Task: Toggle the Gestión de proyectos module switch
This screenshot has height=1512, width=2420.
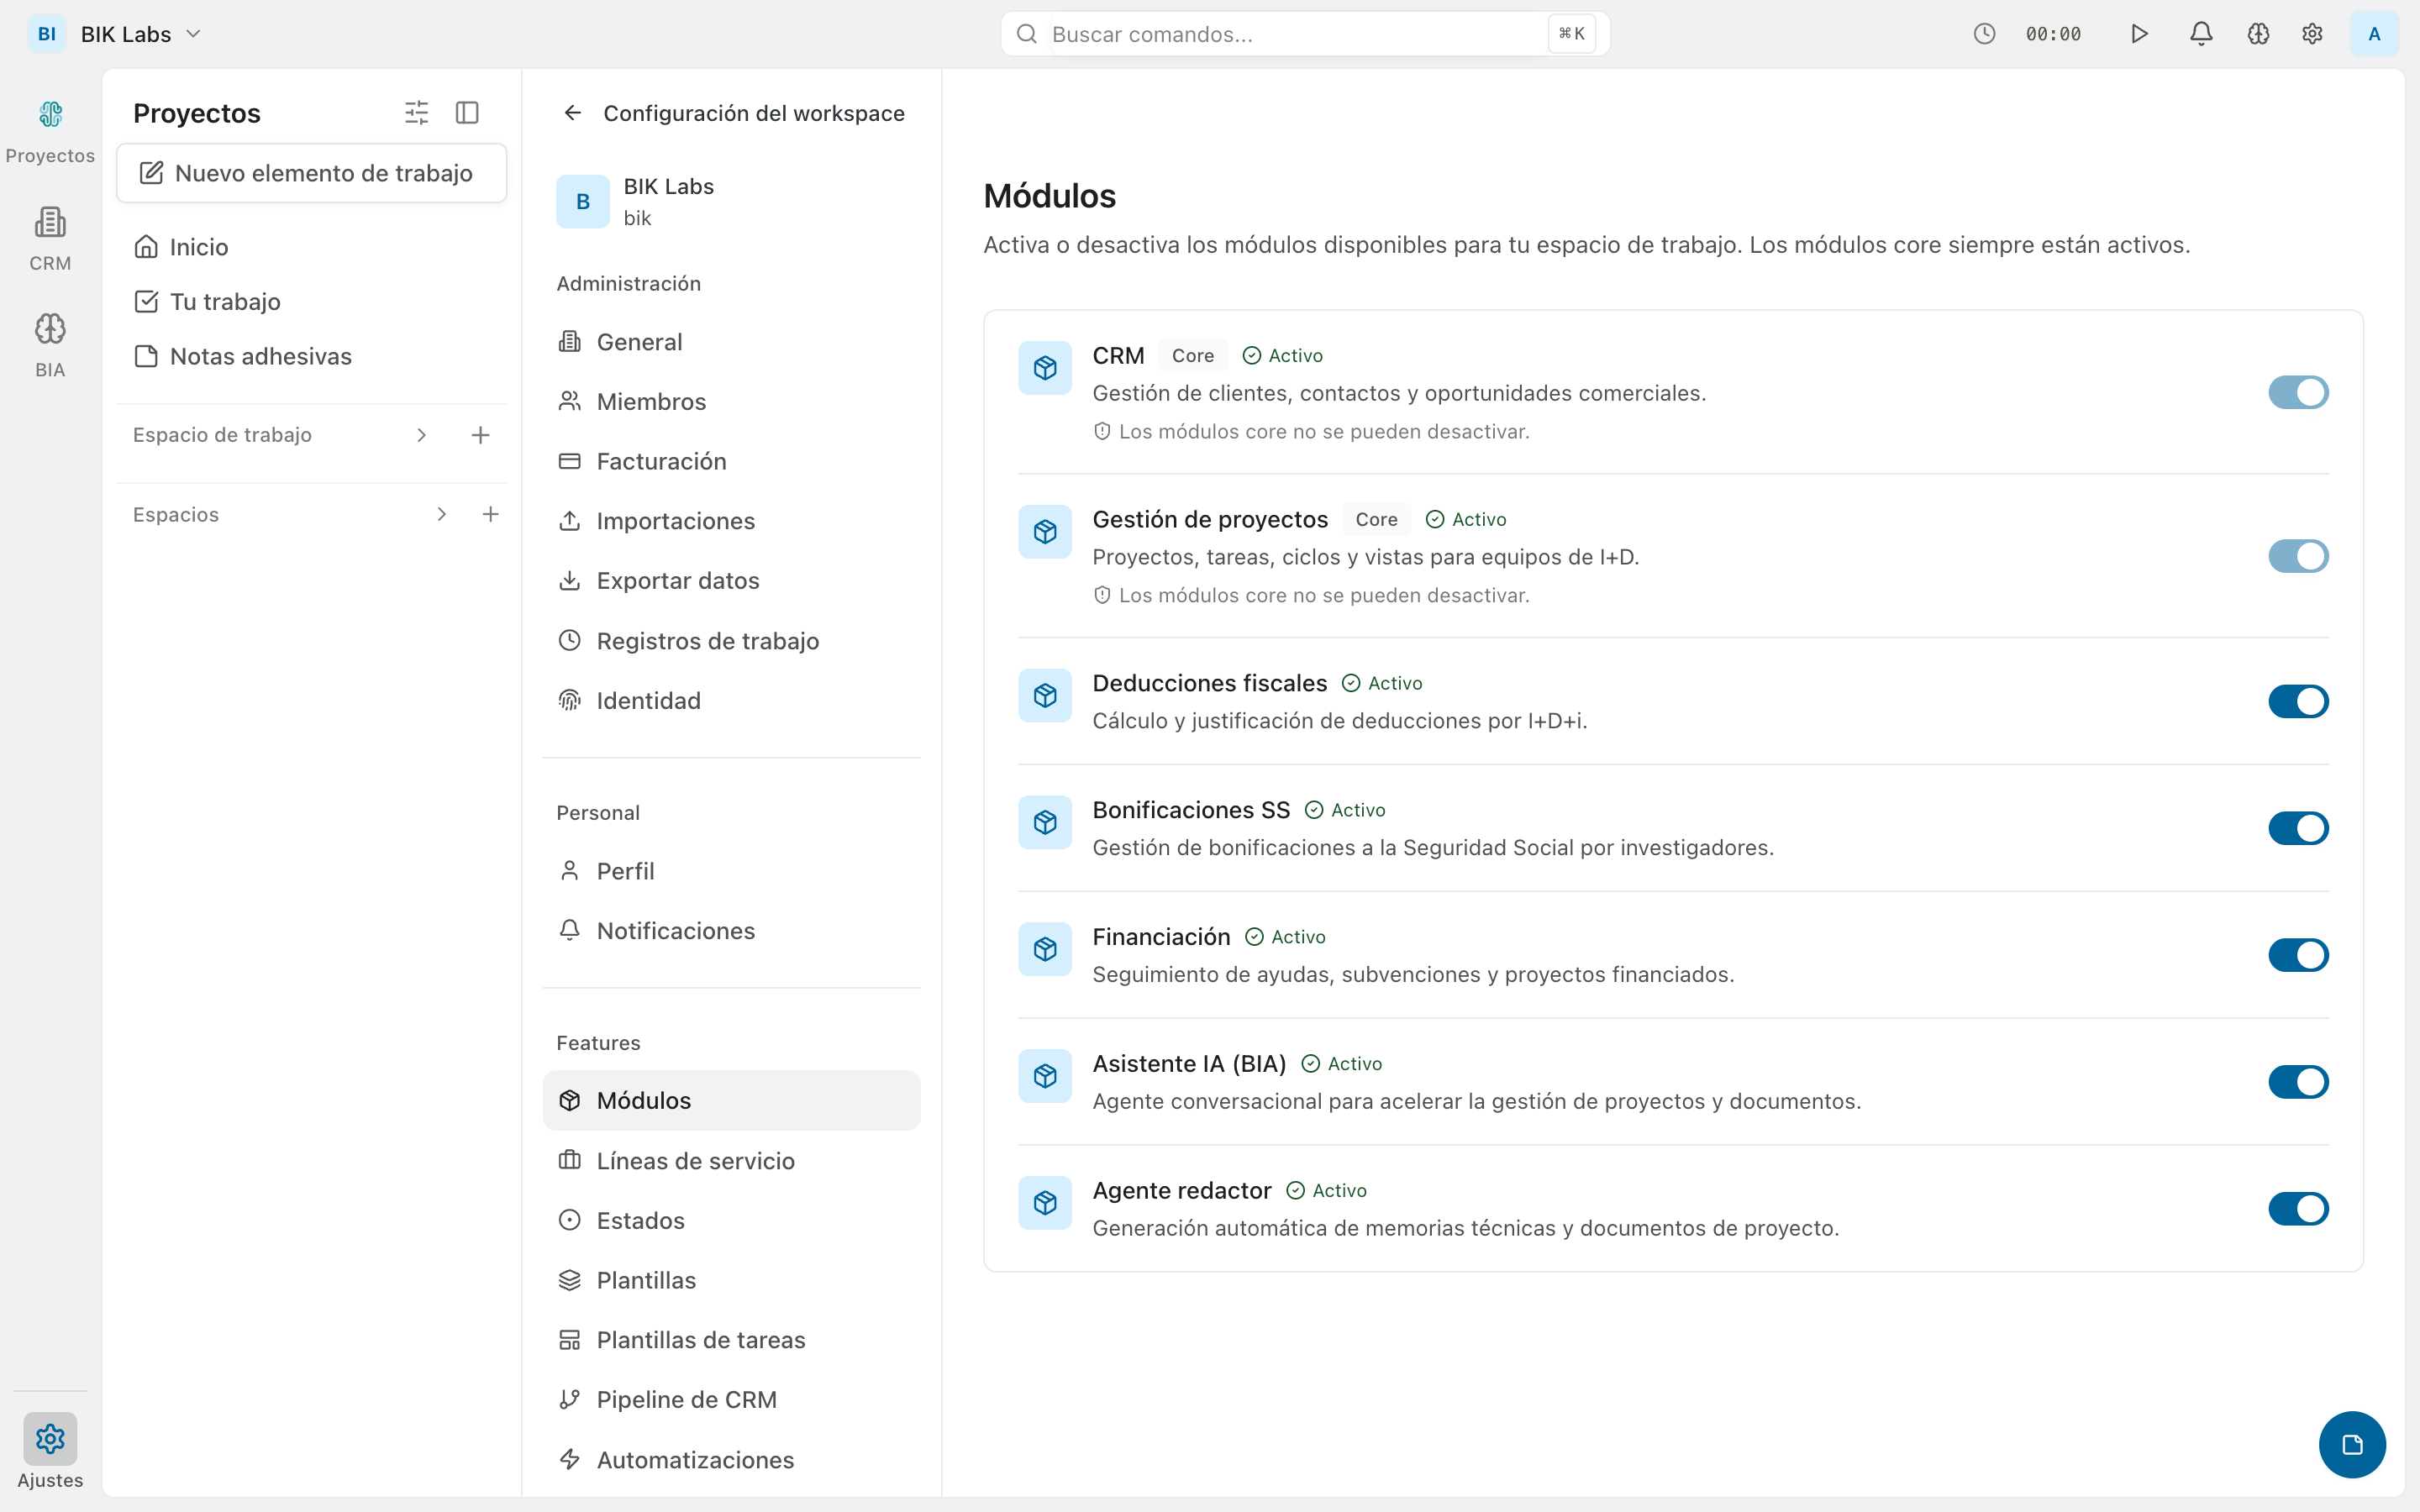Action: pyautogui.click(x=2298, y=556)
